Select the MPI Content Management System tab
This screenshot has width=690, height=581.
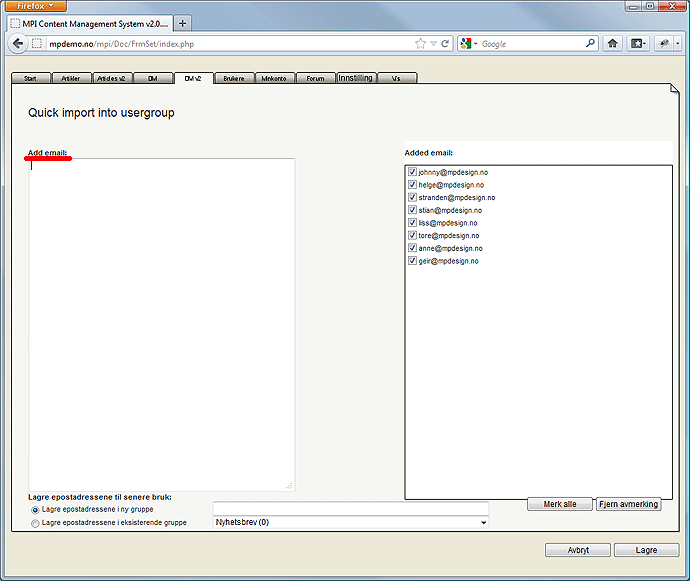[90, 24]
